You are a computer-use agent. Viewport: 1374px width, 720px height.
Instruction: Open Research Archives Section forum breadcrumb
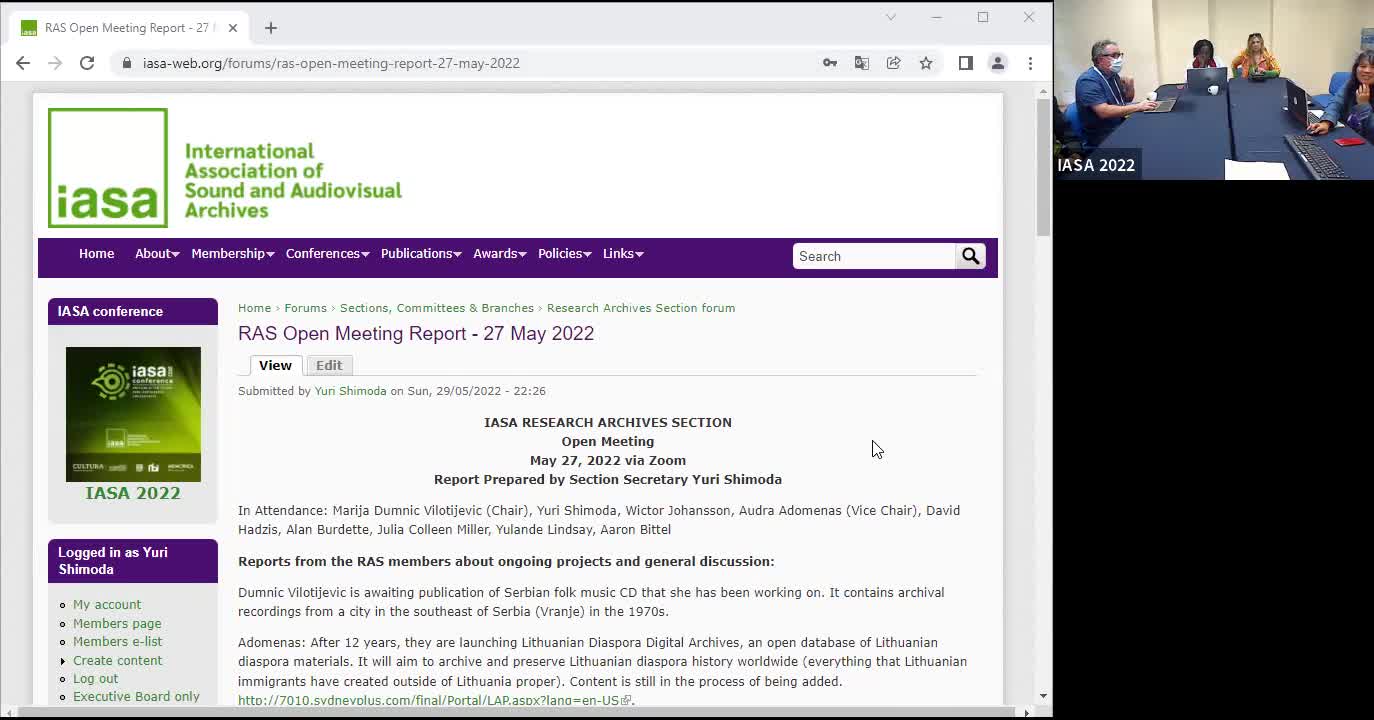(x=641, y=308)
